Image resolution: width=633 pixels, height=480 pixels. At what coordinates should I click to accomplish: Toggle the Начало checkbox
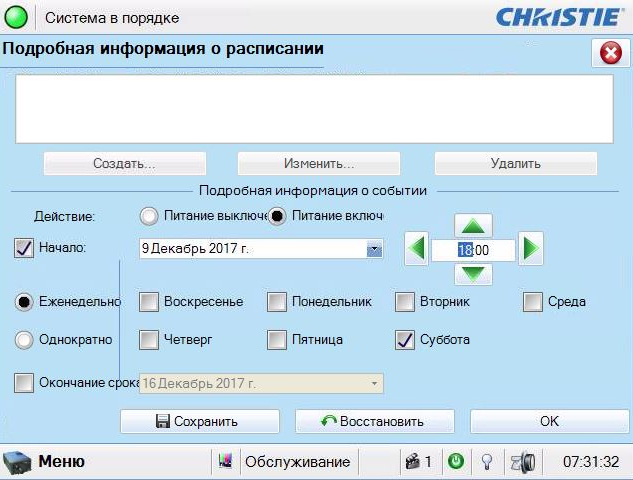(x=25, y=248)
